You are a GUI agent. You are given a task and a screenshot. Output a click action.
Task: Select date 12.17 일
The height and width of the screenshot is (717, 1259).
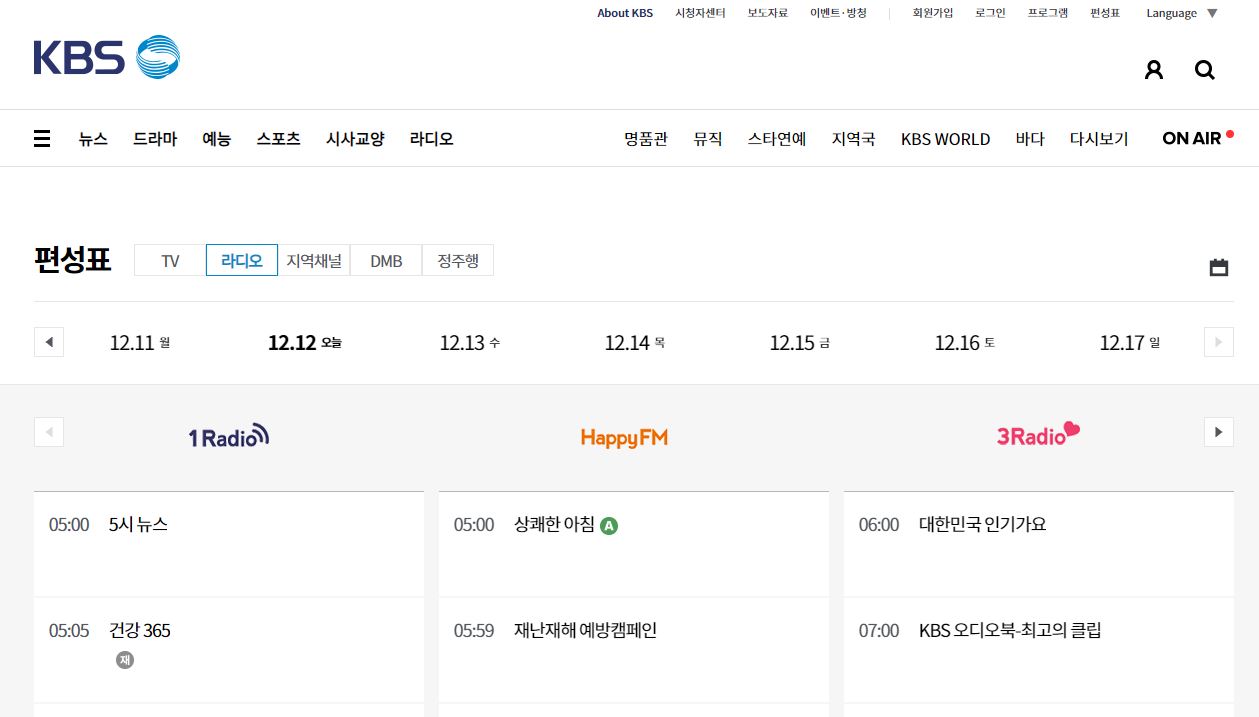click(1130, 343)
